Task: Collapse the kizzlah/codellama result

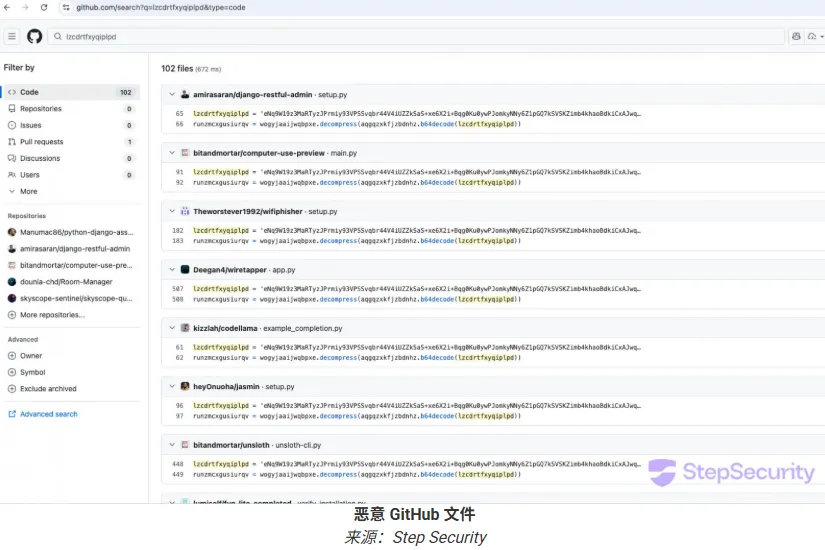Action: (172, 328)
